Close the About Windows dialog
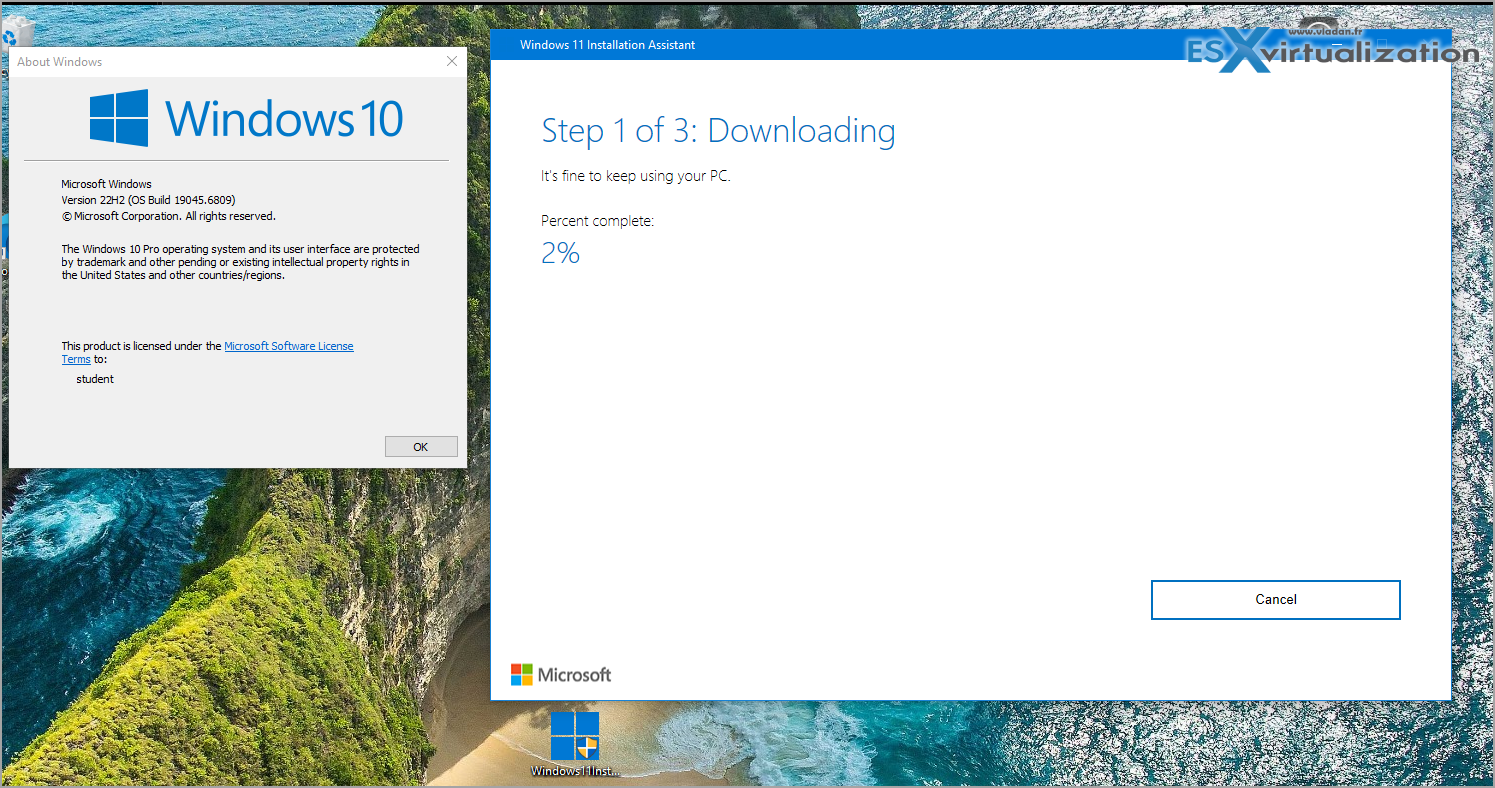 451,62
